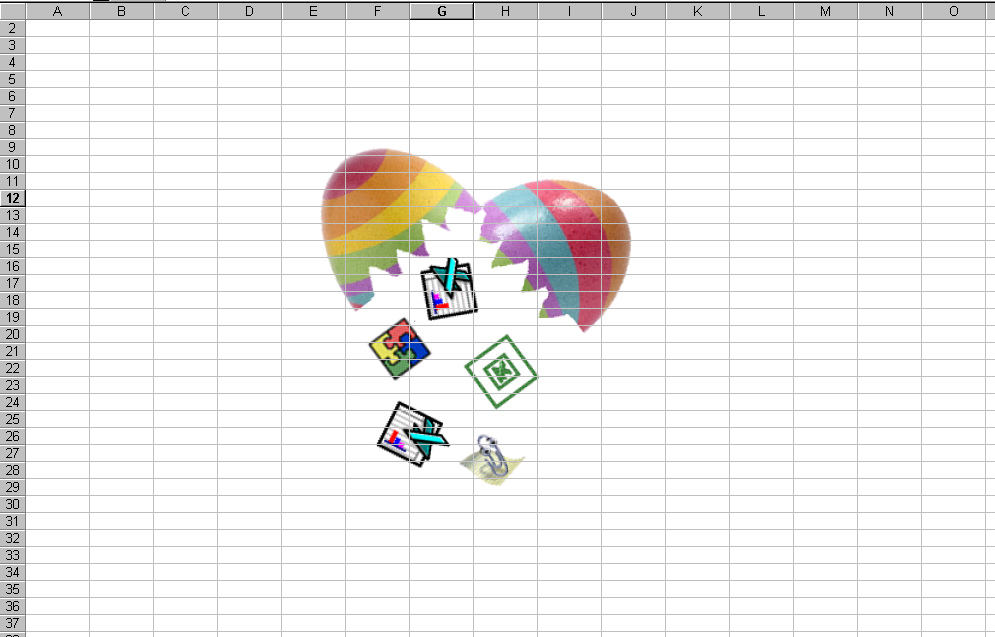Select column J header
The image size is (995, 637).
[634, 11]
